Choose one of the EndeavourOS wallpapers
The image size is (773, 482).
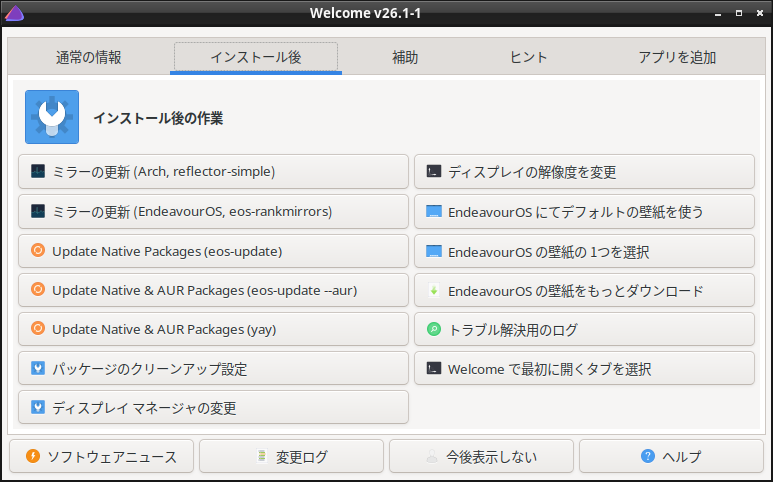584,251
